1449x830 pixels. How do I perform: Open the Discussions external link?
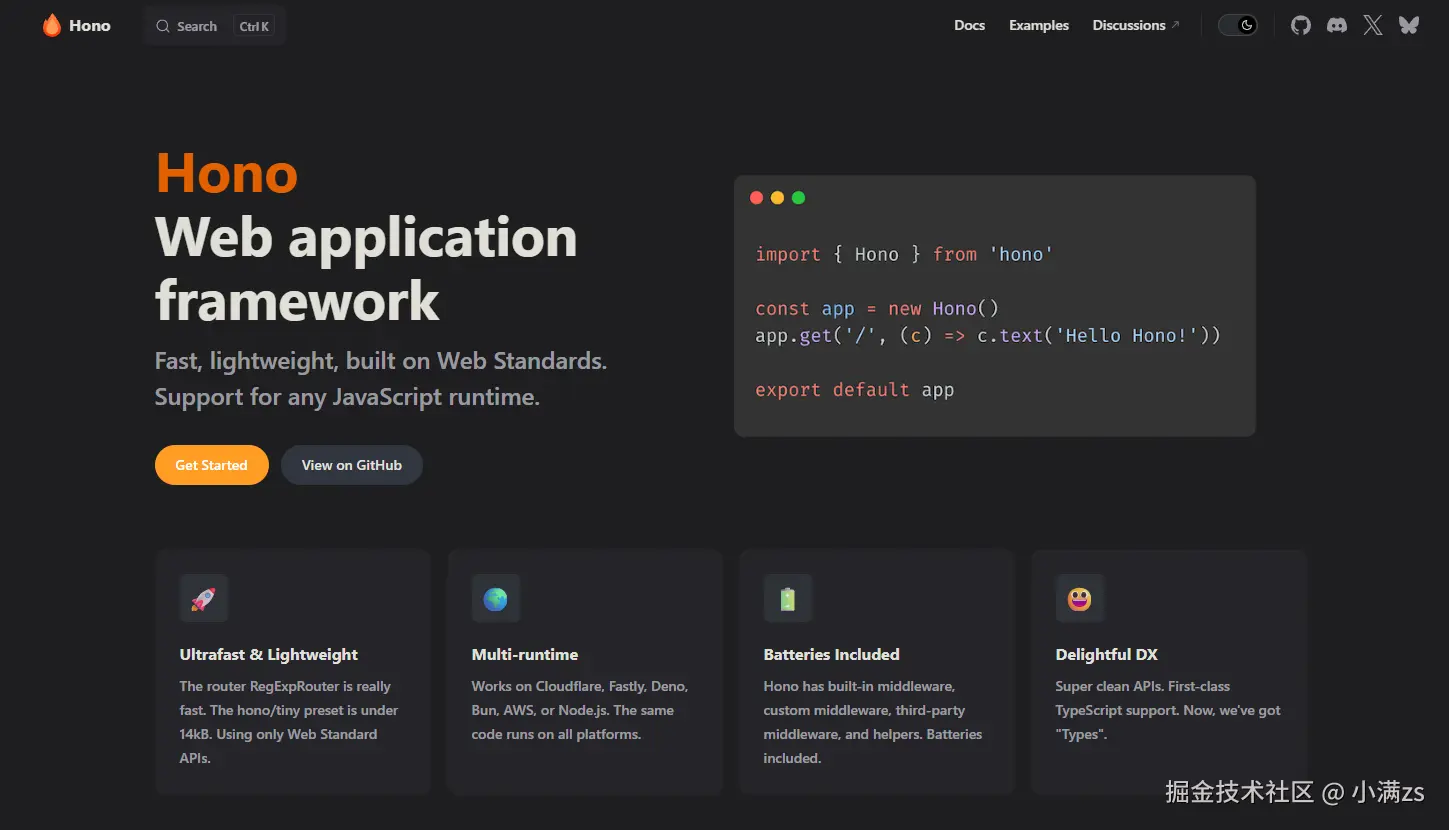tap(1136, 25)
